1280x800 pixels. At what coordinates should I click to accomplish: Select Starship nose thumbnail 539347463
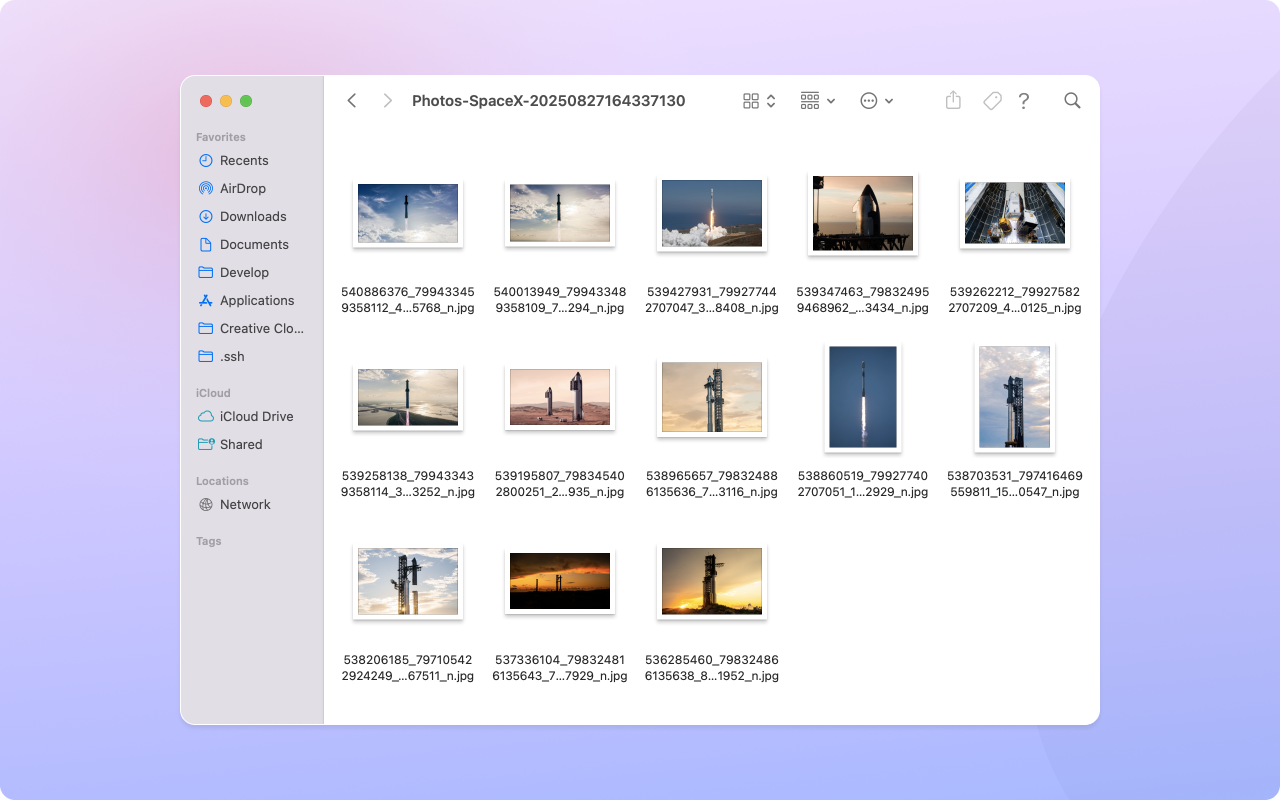point(863,213)
